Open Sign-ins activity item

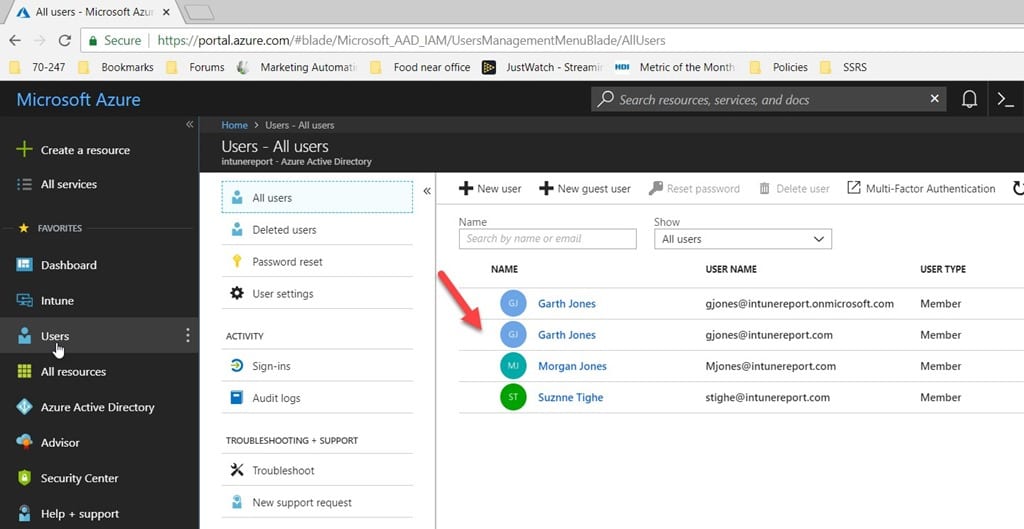click(317, 366)
